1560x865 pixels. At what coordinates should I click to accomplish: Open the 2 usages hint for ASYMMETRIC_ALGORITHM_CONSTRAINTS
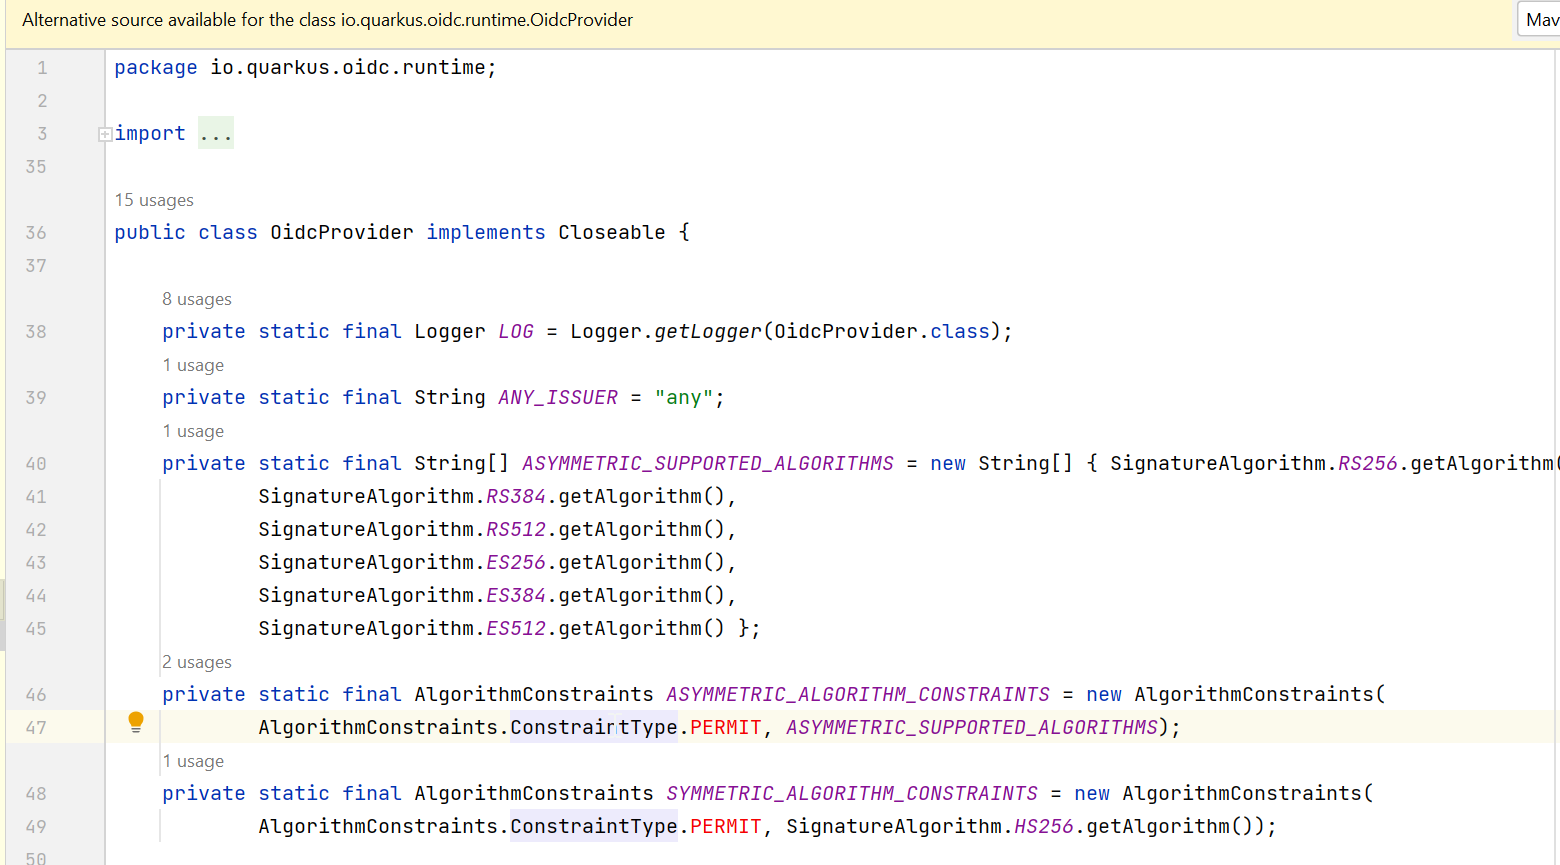(197, 662)
